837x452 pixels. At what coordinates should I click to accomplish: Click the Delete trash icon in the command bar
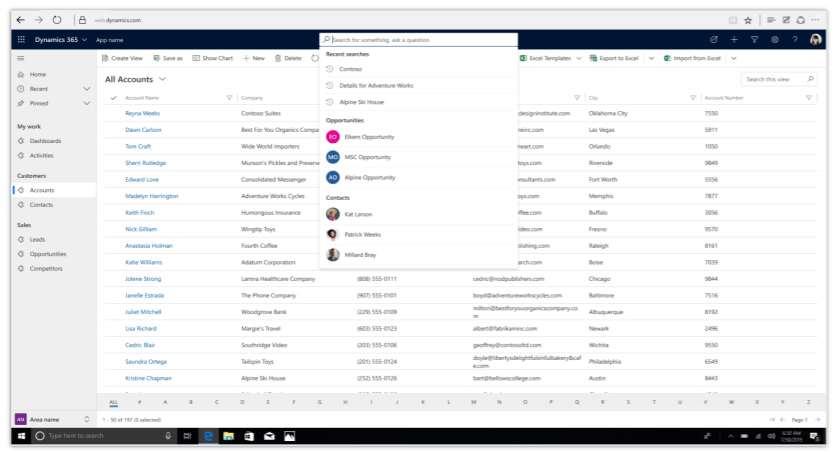[x=287, y=58]
